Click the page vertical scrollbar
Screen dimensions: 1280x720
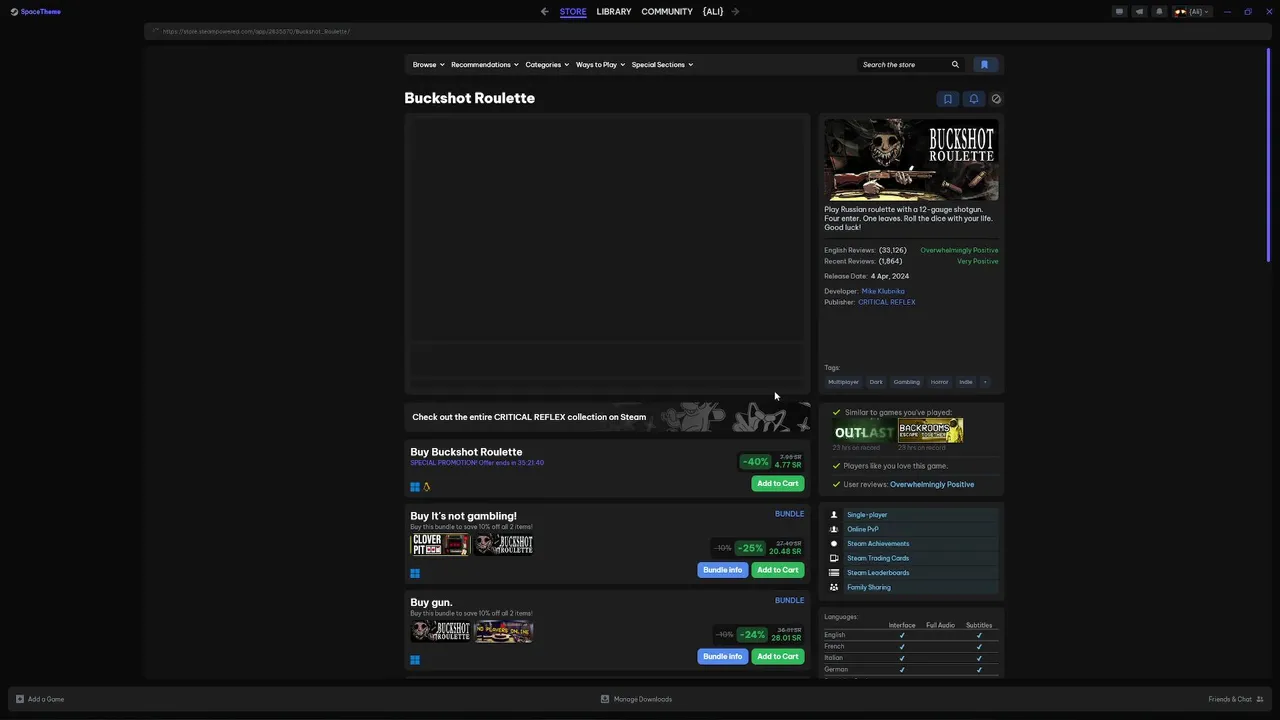pos(1270,155)
